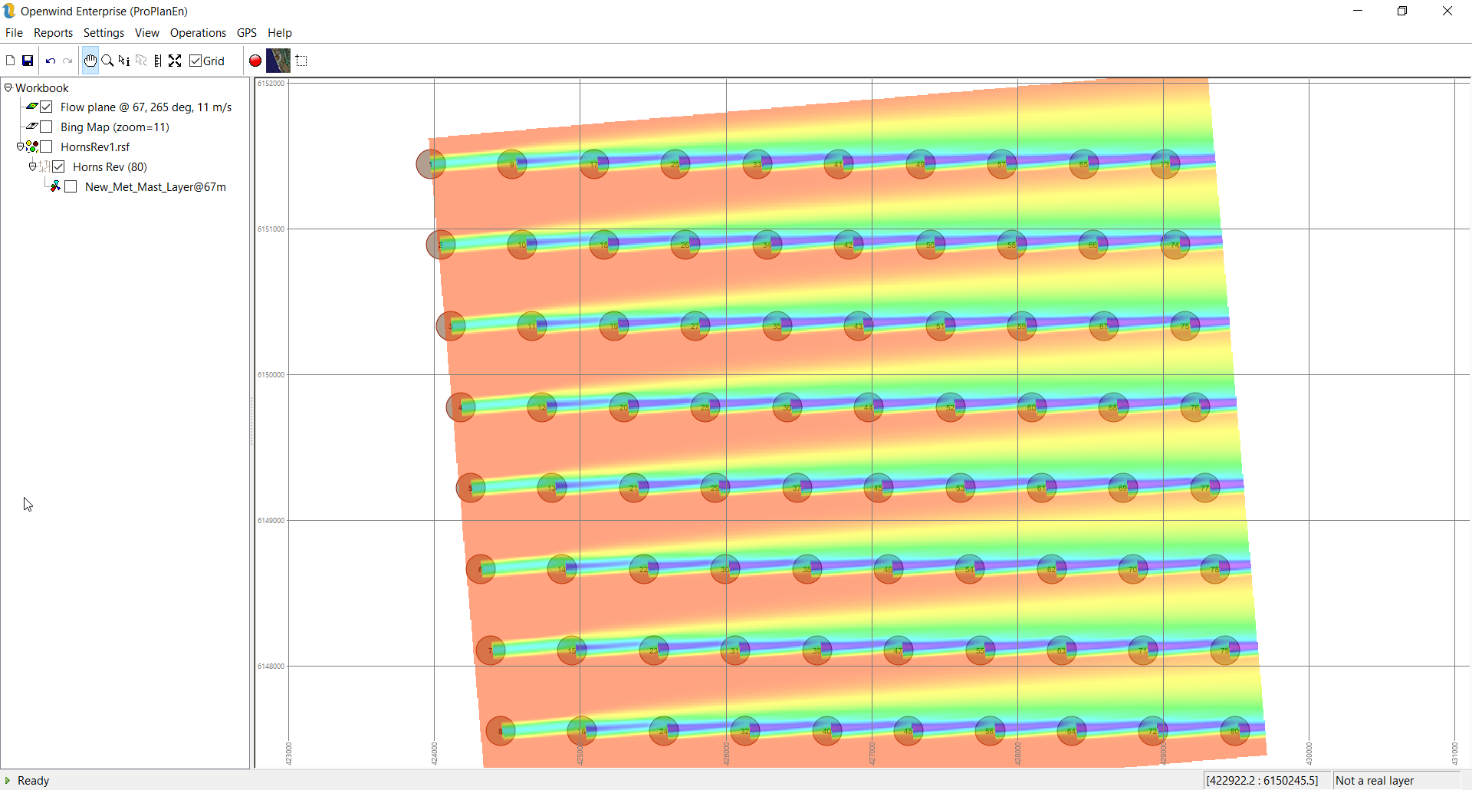1472x790 pixels.
Task: Activate the query info pointer tool
Action: [x=124, y=61]
